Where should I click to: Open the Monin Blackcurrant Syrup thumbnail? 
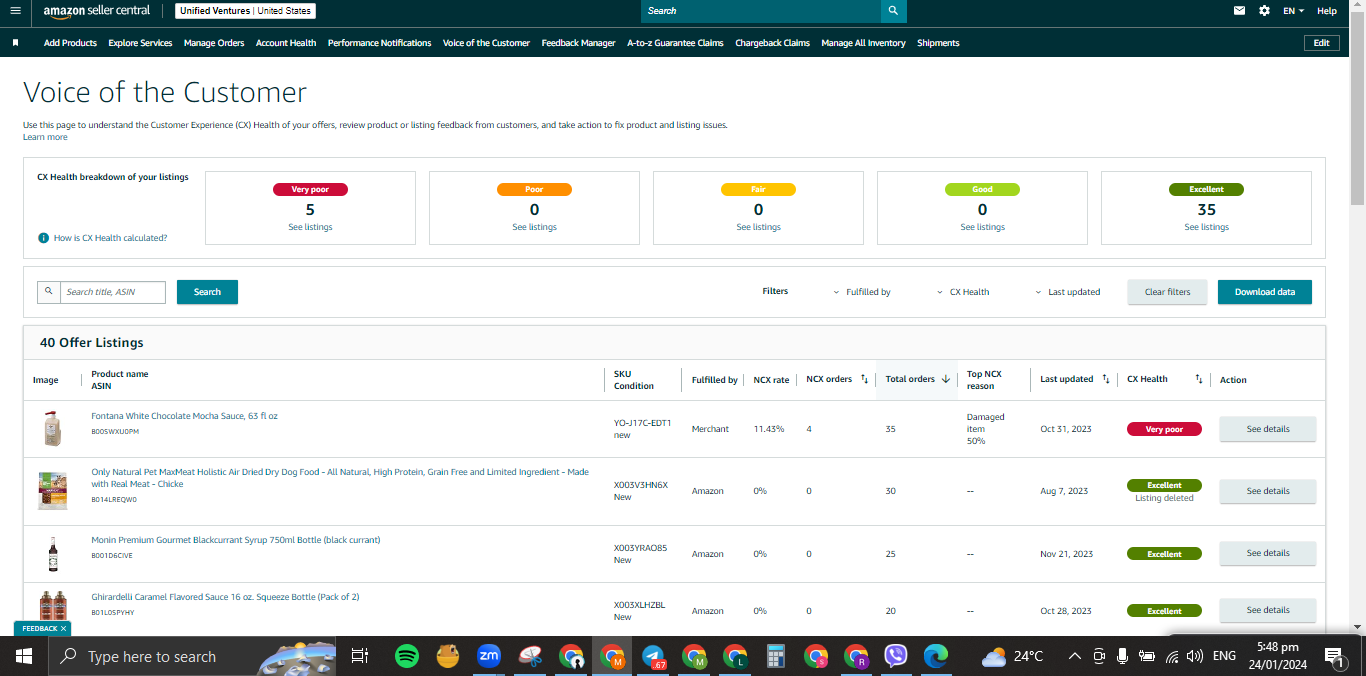53,553
